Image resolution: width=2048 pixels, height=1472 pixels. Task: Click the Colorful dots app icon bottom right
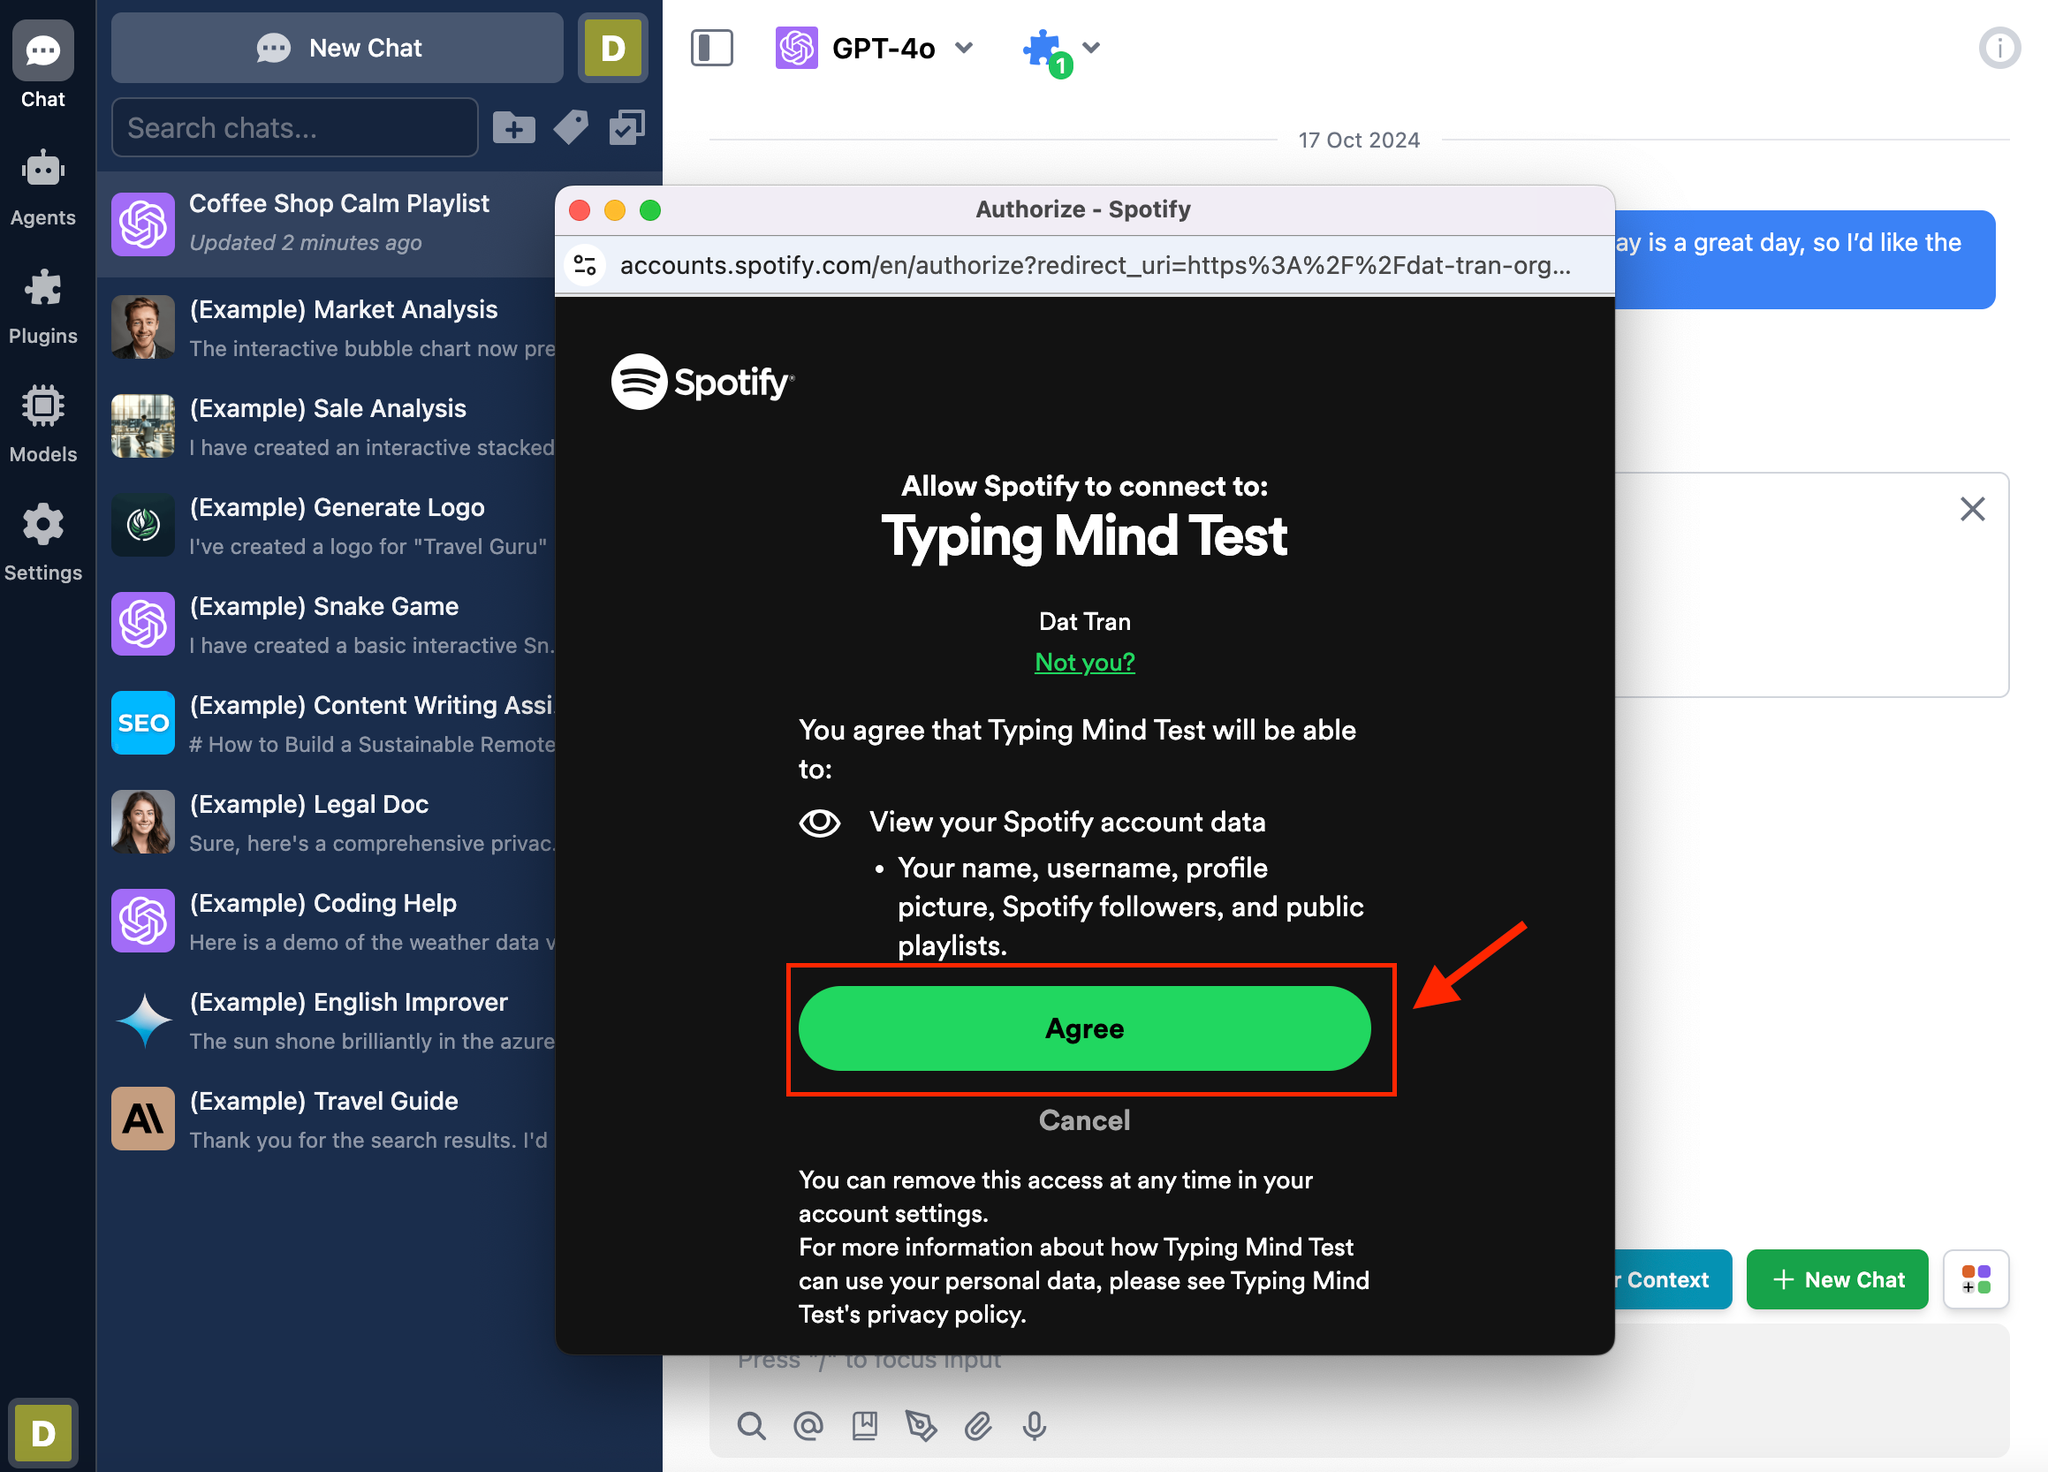click(x=1978, y=1278)
